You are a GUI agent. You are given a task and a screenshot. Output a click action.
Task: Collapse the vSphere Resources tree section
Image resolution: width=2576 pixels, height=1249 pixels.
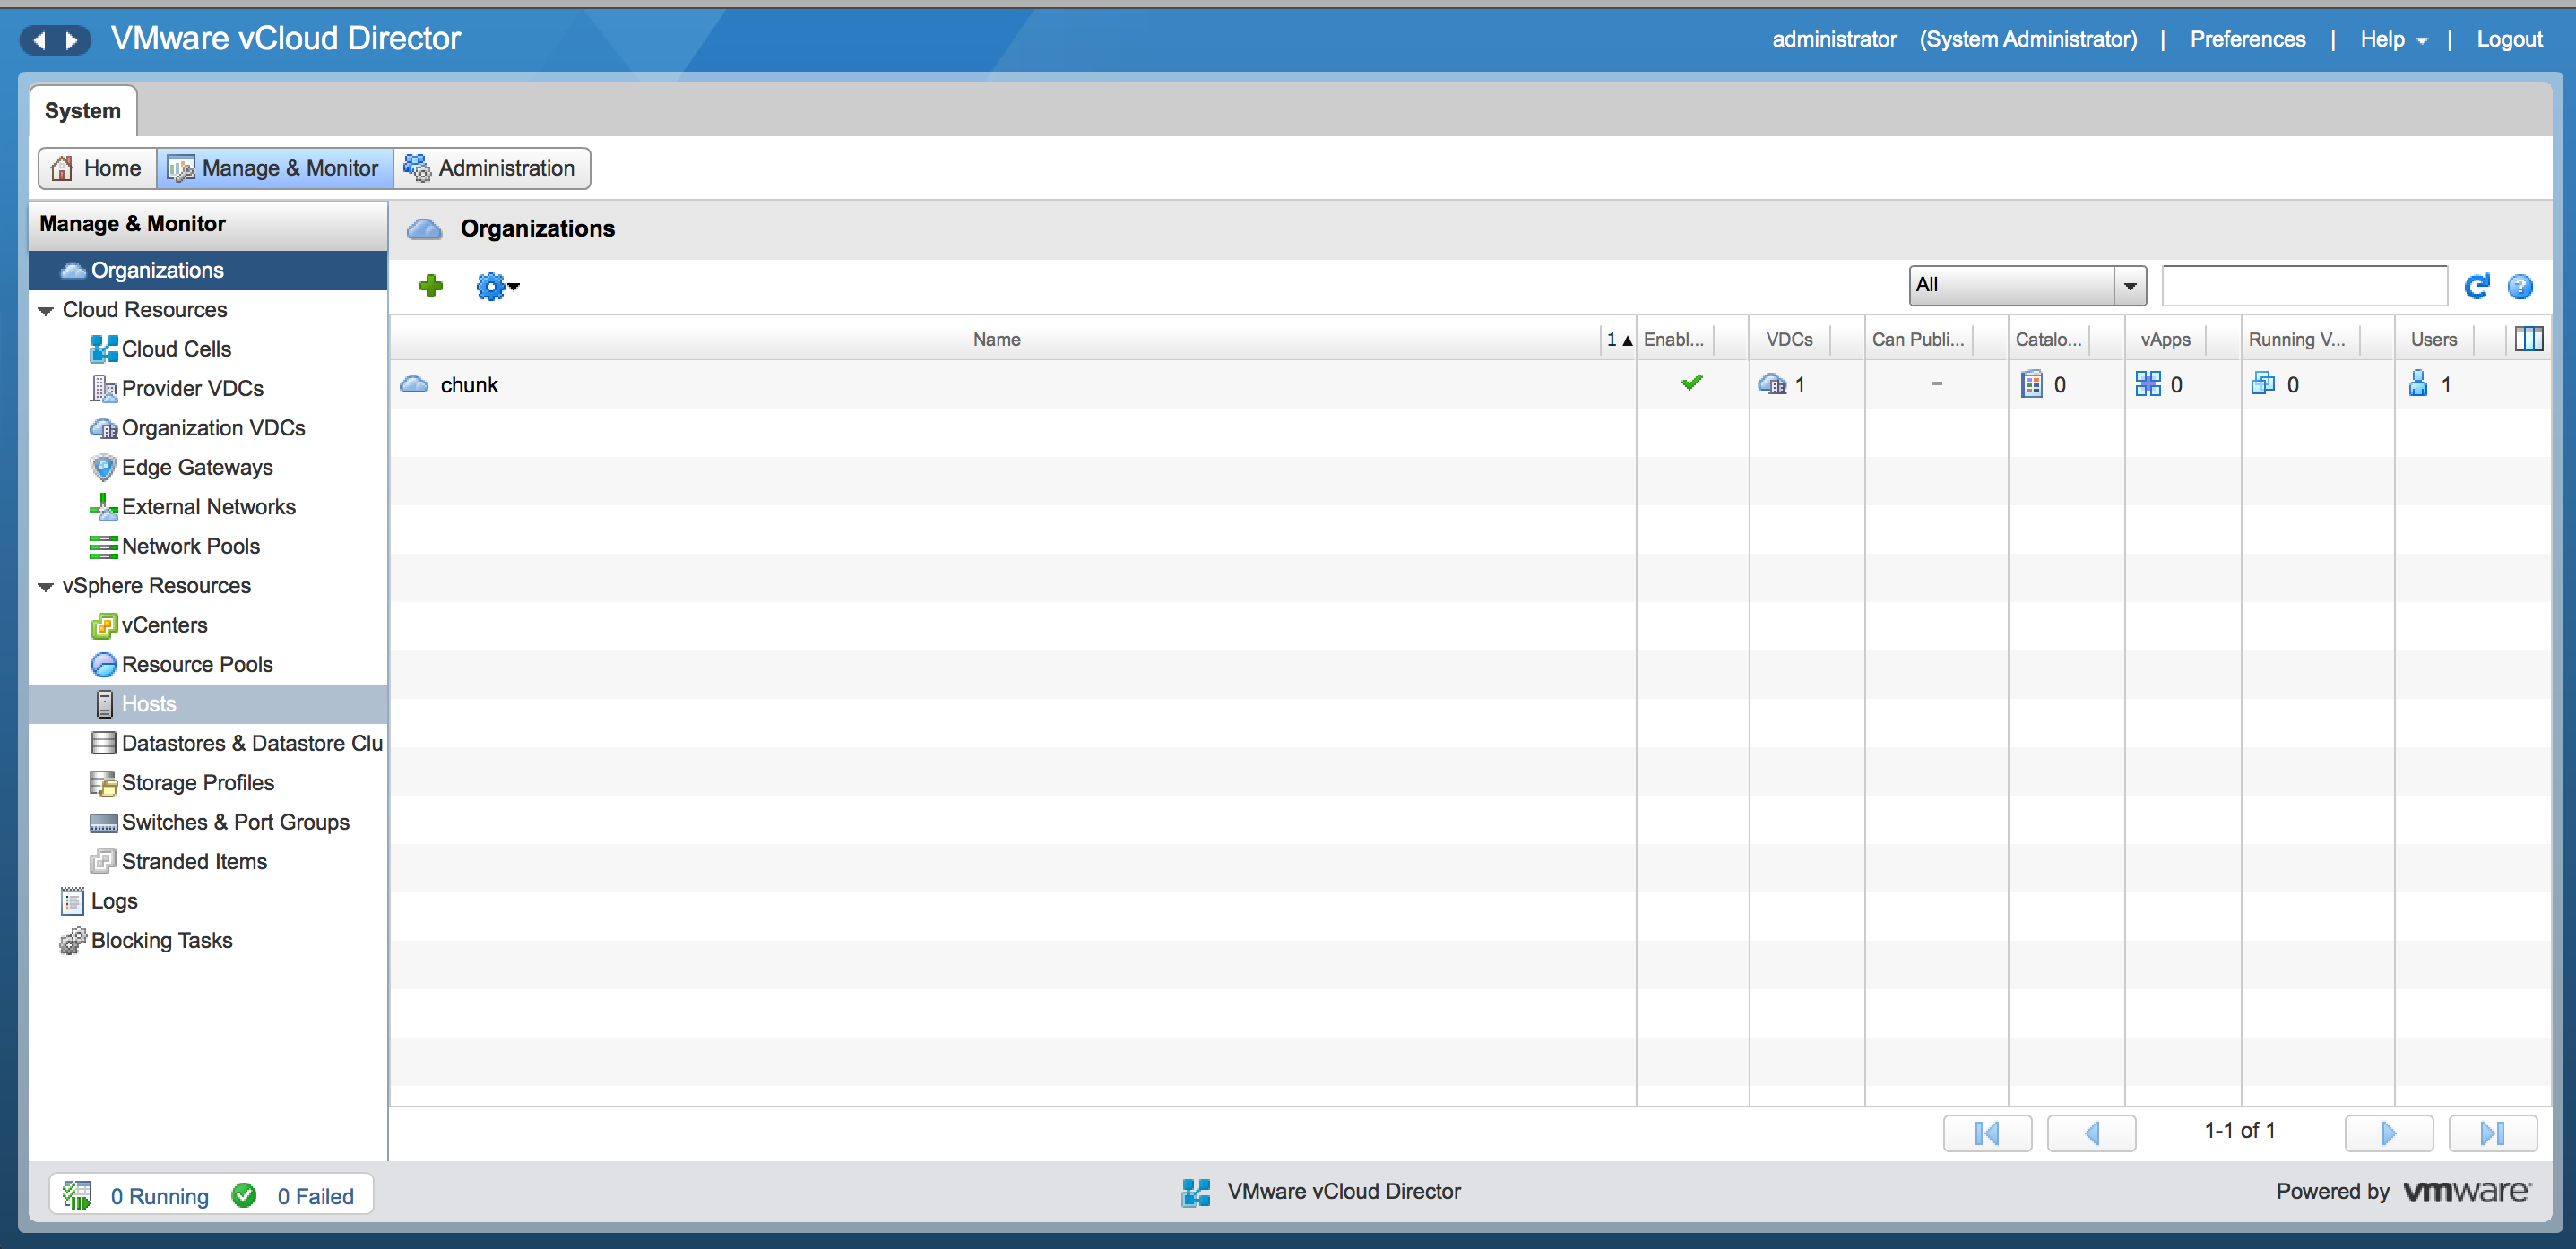46,587
